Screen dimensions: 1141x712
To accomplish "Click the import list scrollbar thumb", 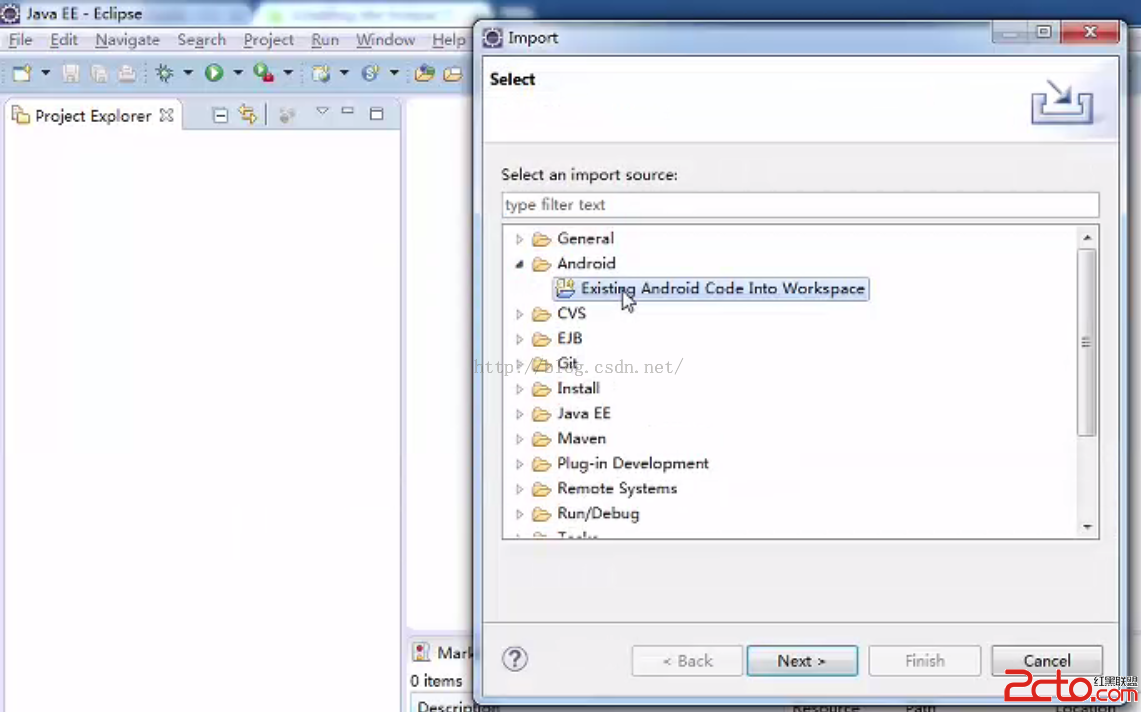I will click(x=1086, y=342).
